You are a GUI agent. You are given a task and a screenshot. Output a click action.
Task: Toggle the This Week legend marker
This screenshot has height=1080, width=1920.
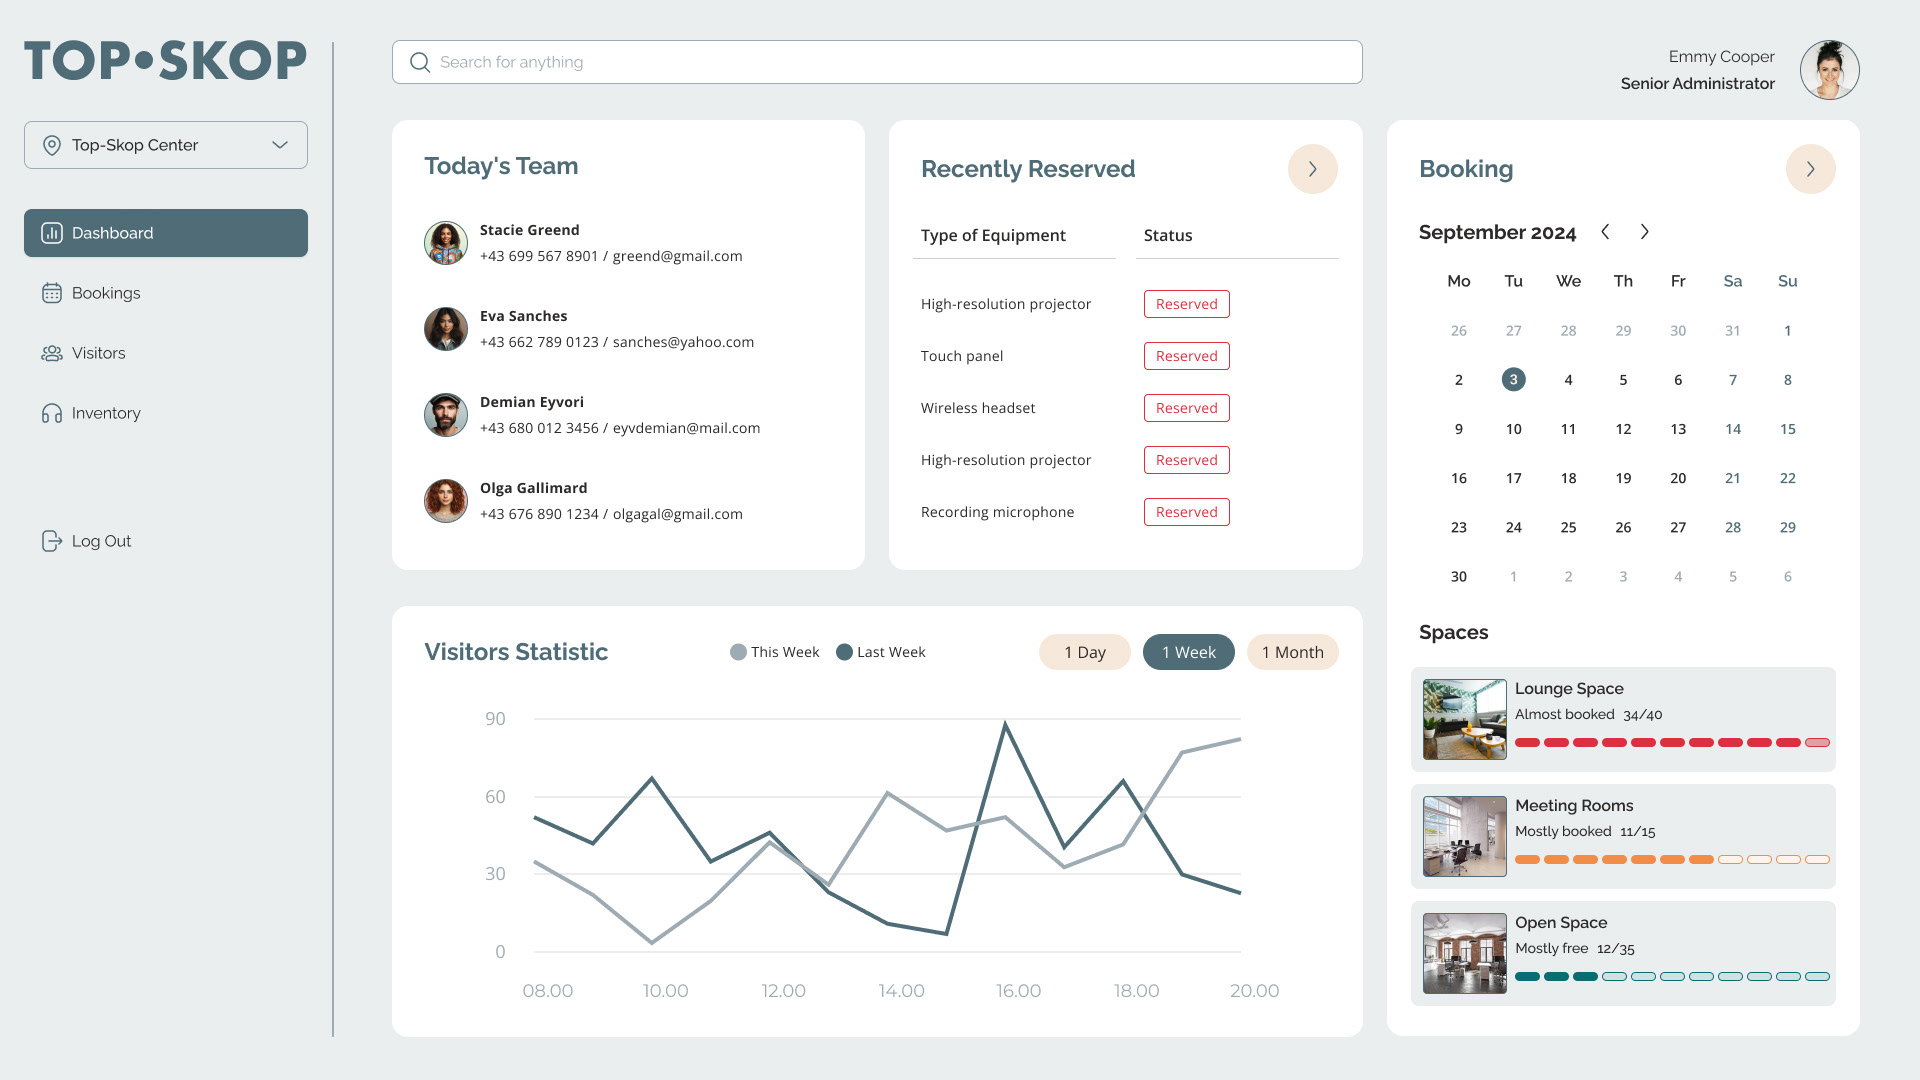[x=738, y=652]
